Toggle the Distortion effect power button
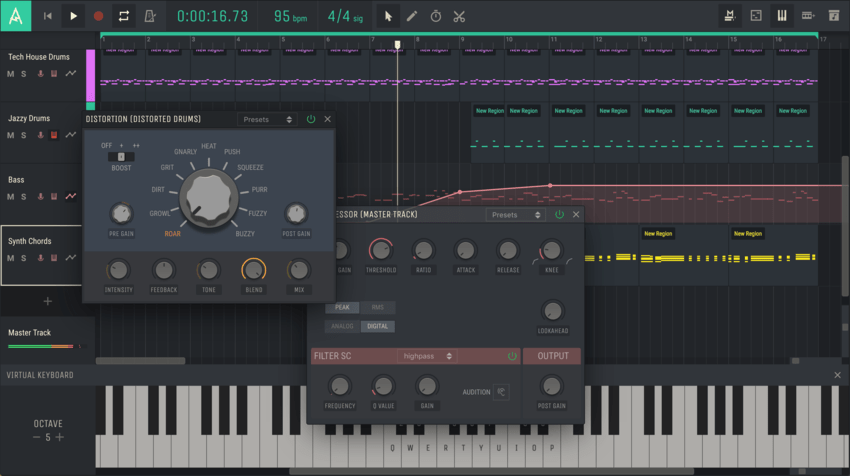The image size is (850, 476). point(311,119)
